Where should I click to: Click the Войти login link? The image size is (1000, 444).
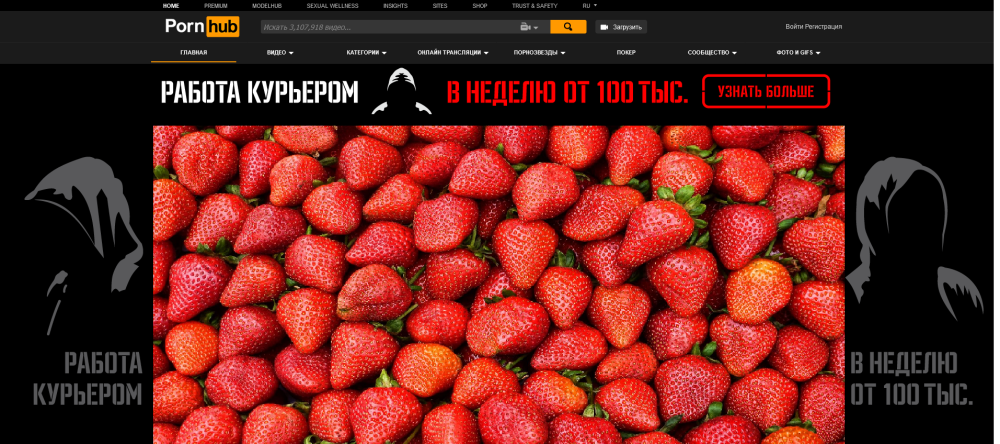[794, 27]
